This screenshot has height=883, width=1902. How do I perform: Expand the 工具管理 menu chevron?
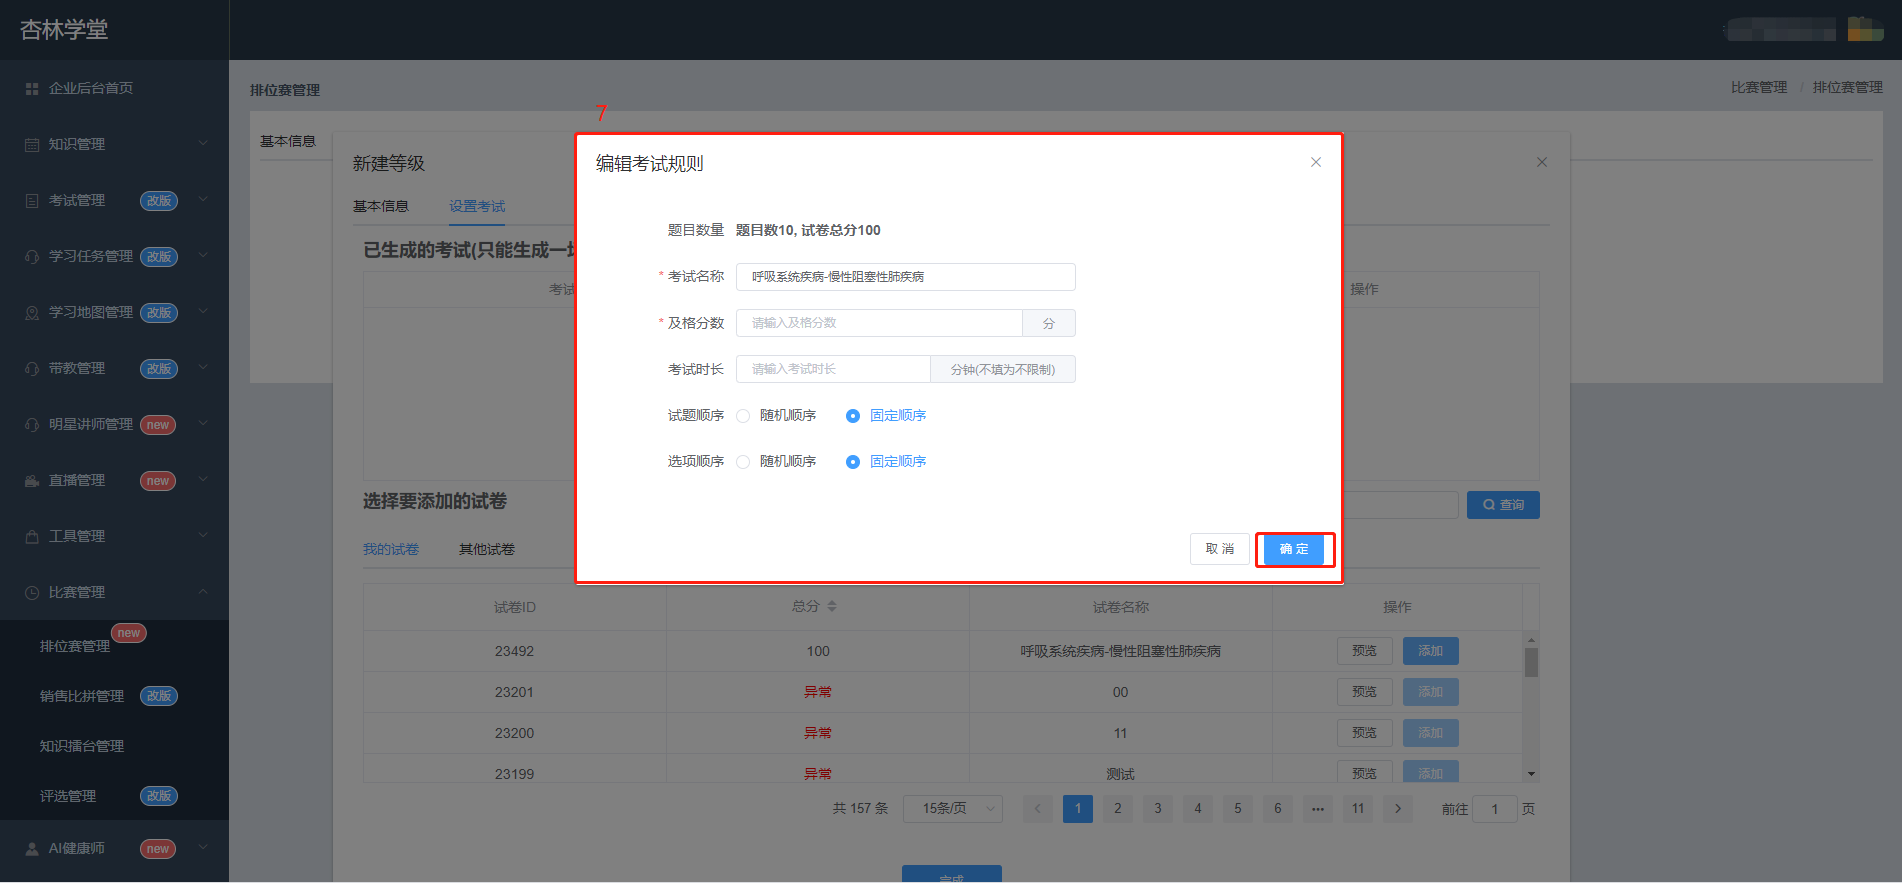pos(203,536)
